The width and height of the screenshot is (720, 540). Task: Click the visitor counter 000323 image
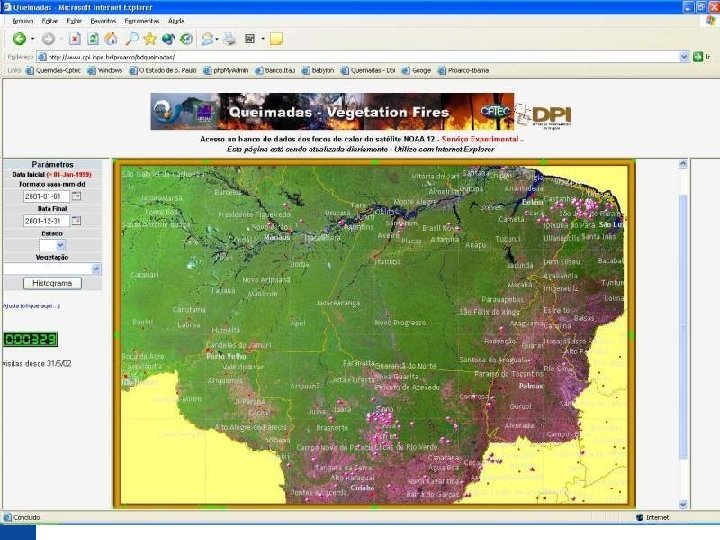[30, 339]
